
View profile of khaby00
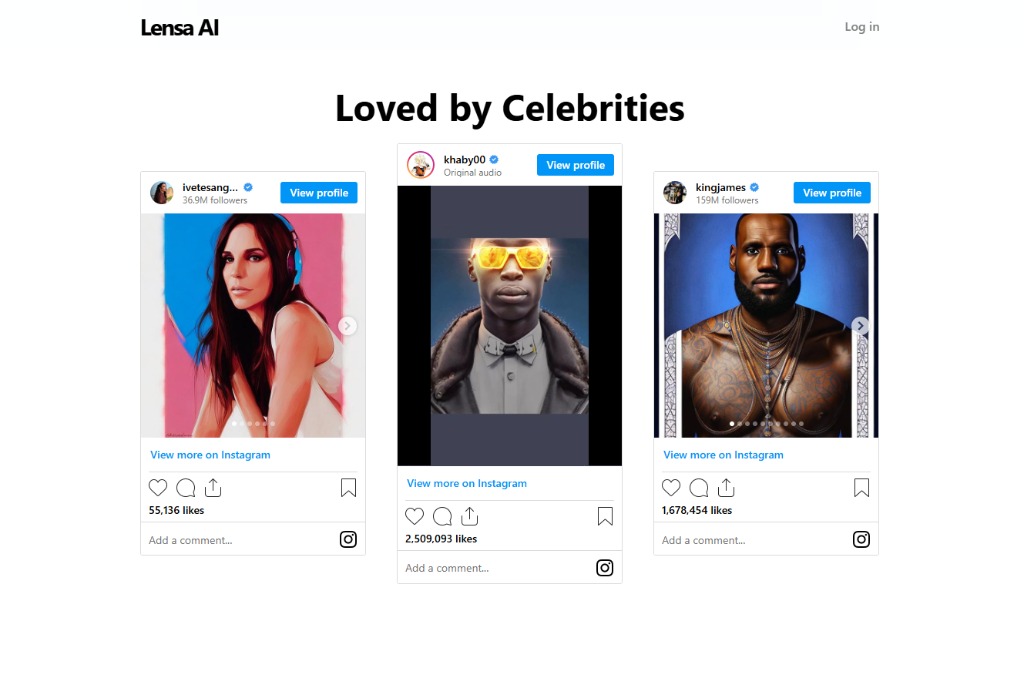click(x=575, y=165)
